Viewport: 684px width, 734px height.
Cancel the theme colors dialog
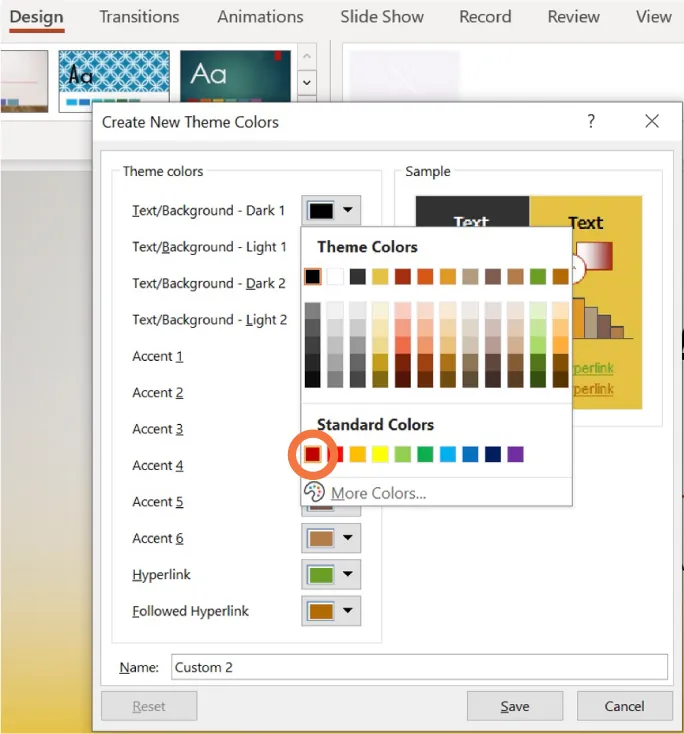[x=624, y=706]
